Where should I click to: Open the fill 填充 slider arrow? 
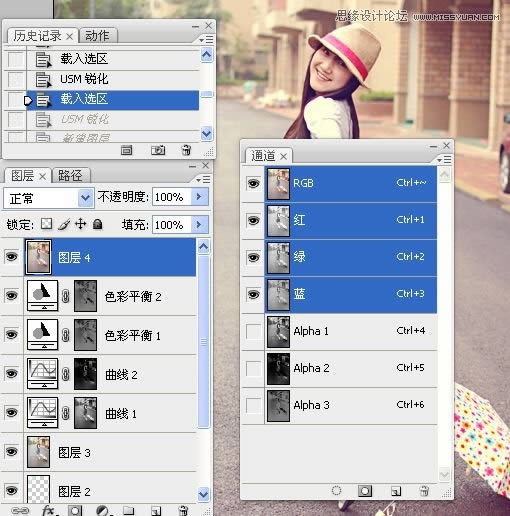click(x=199, y=224)
